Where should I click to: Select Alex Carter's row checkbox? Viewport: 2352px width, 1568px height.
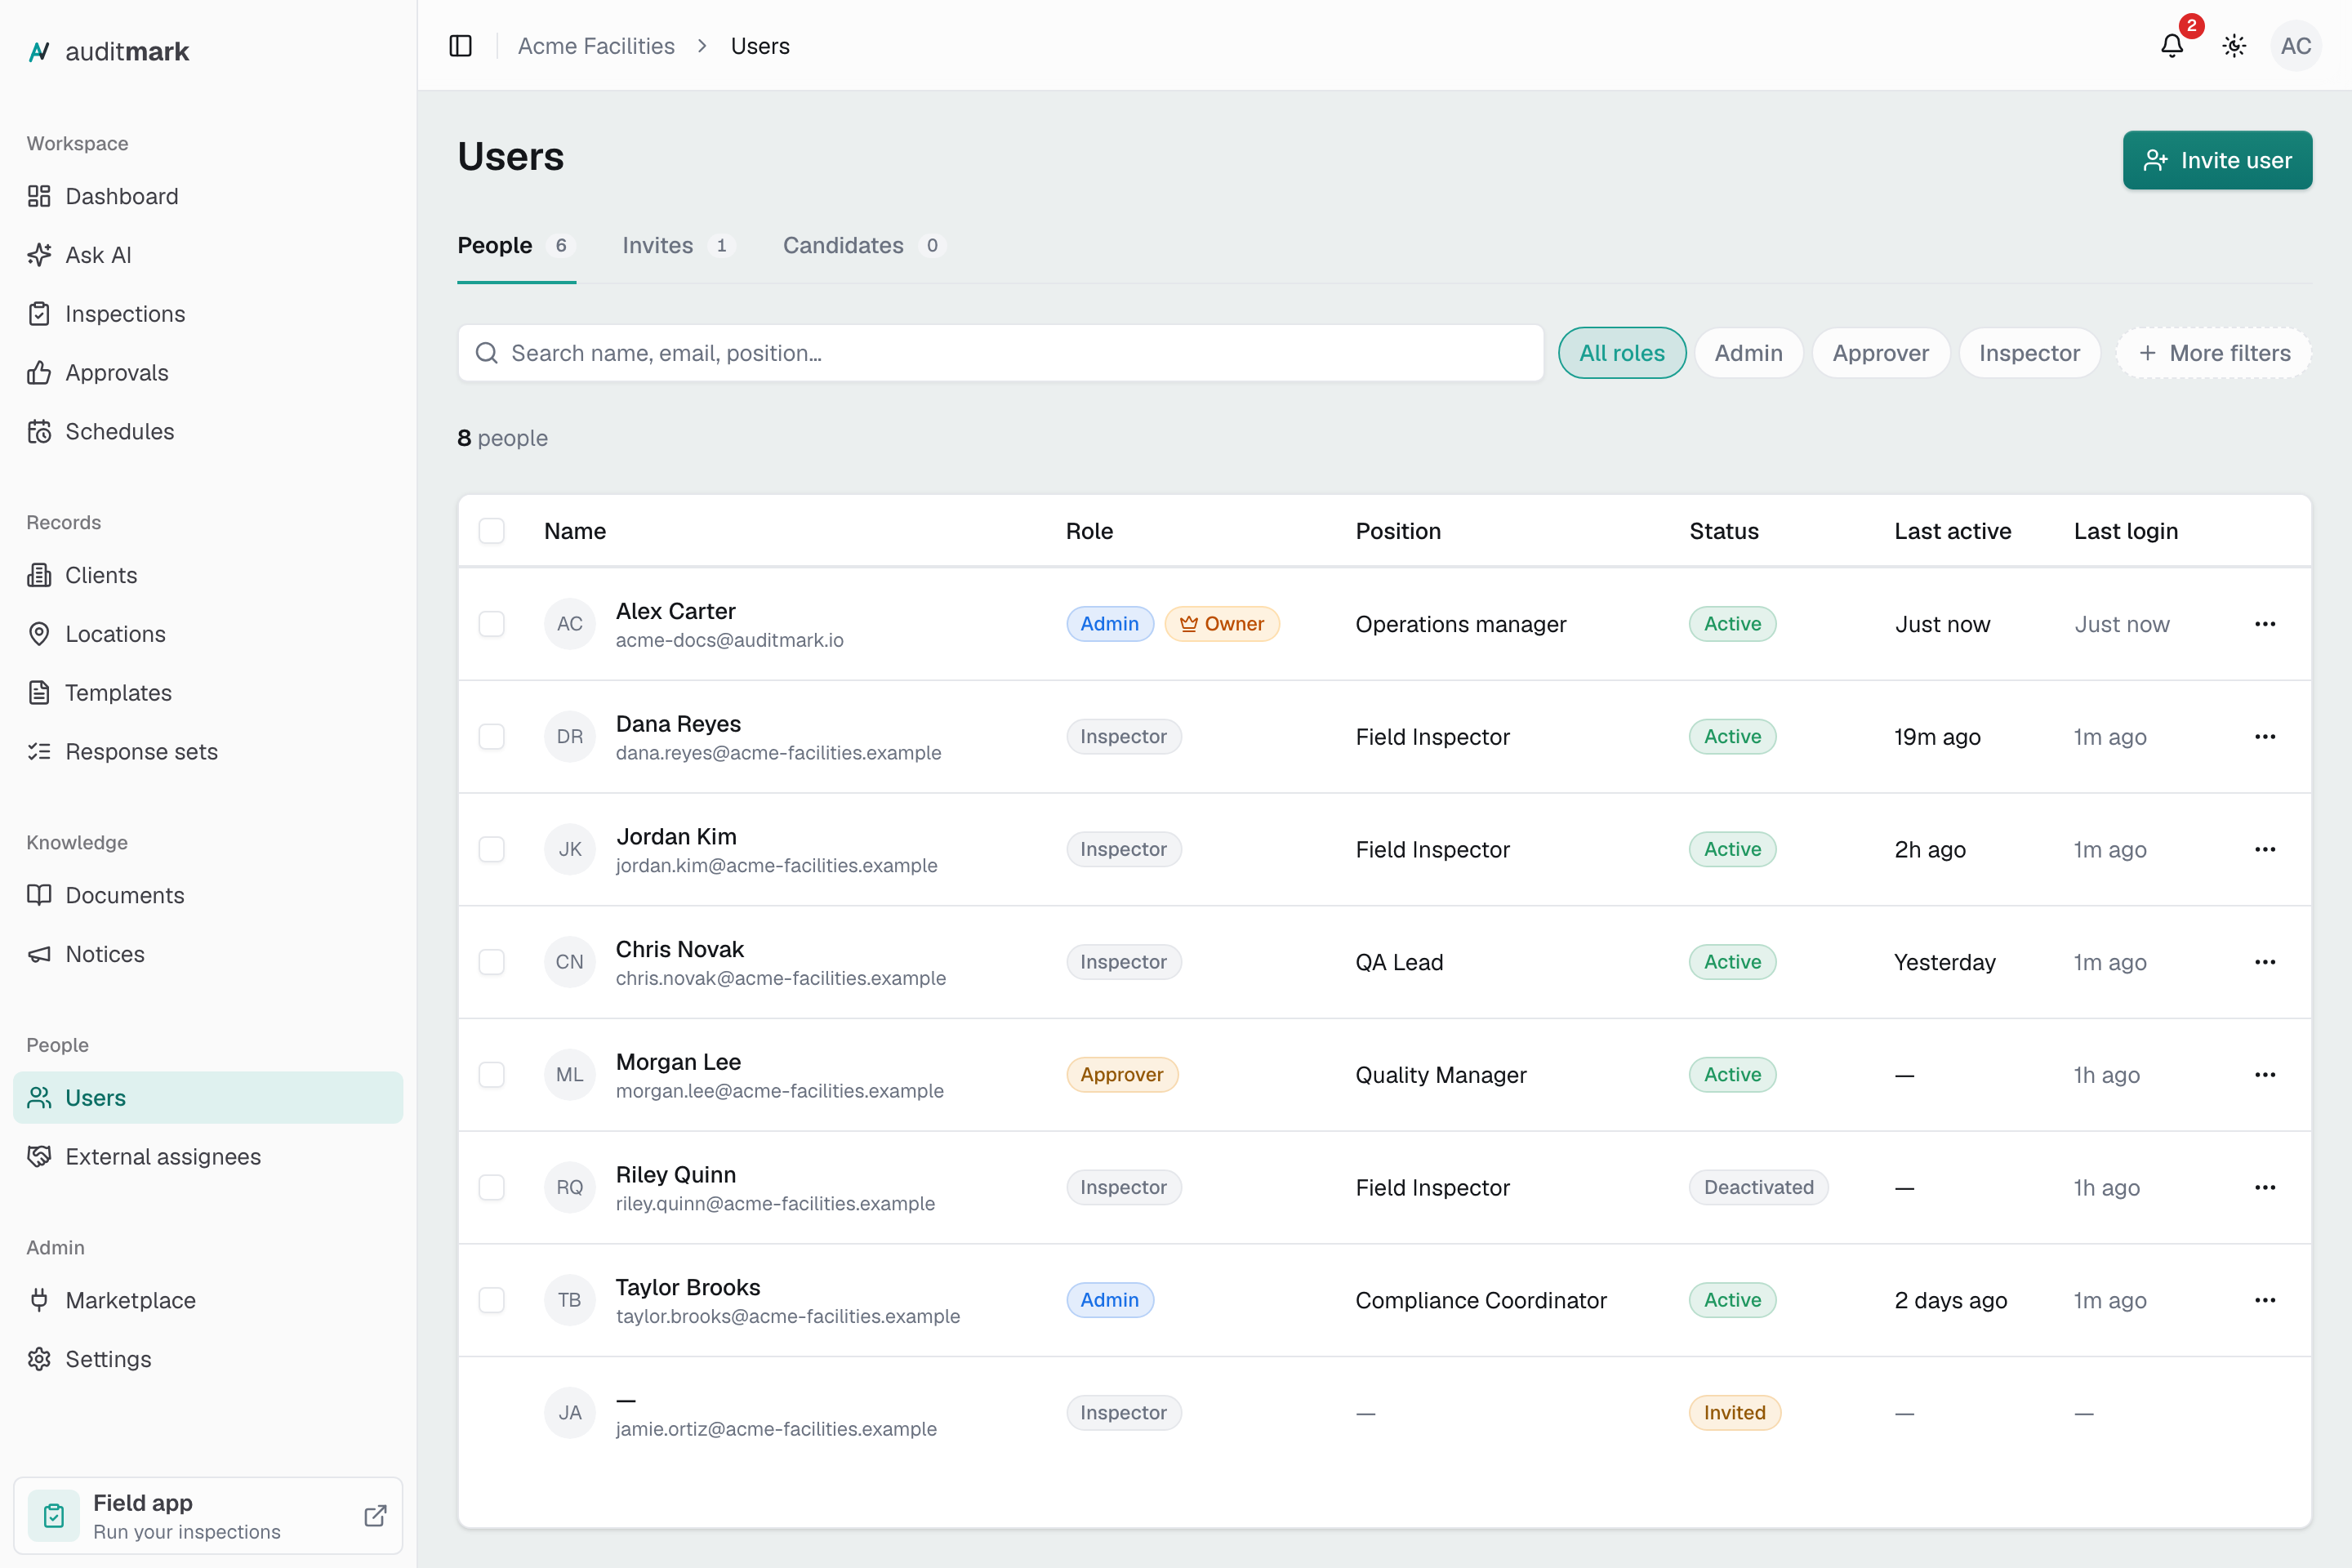click(x=491, y=624)
